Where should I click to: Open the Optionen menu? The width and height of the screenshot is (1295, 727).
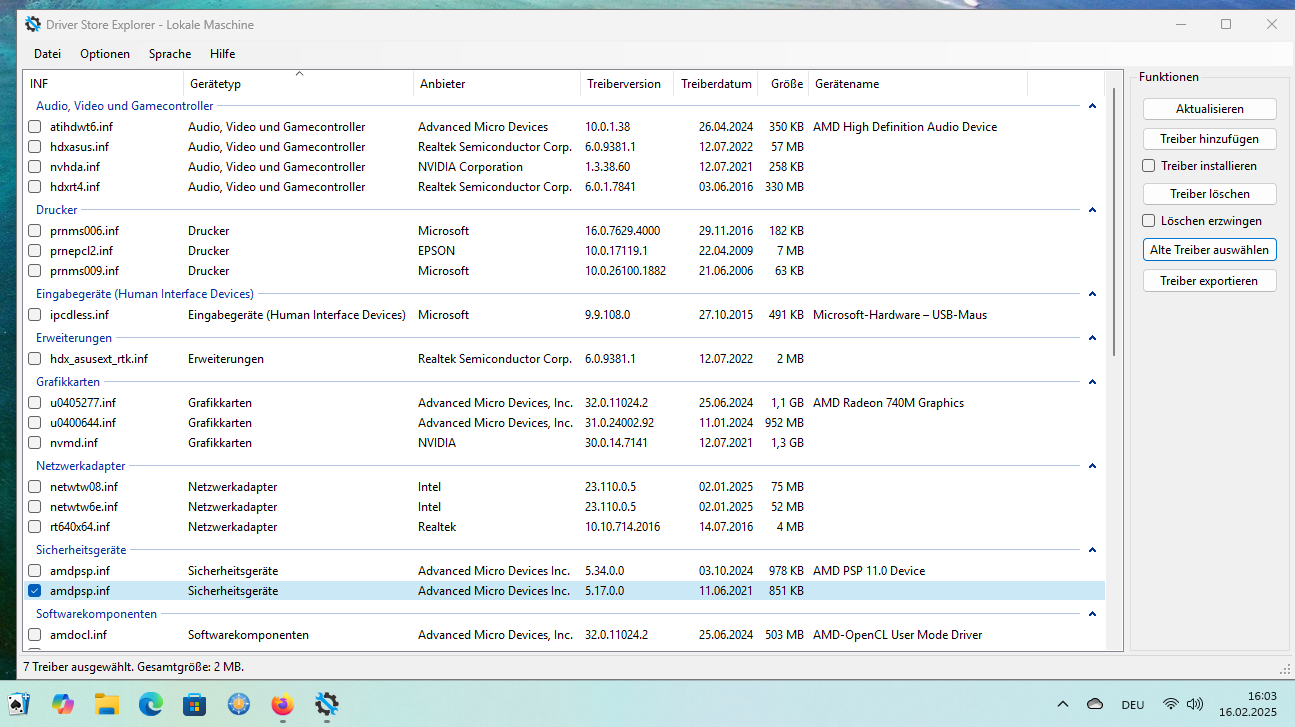click(x=105, y=54)
